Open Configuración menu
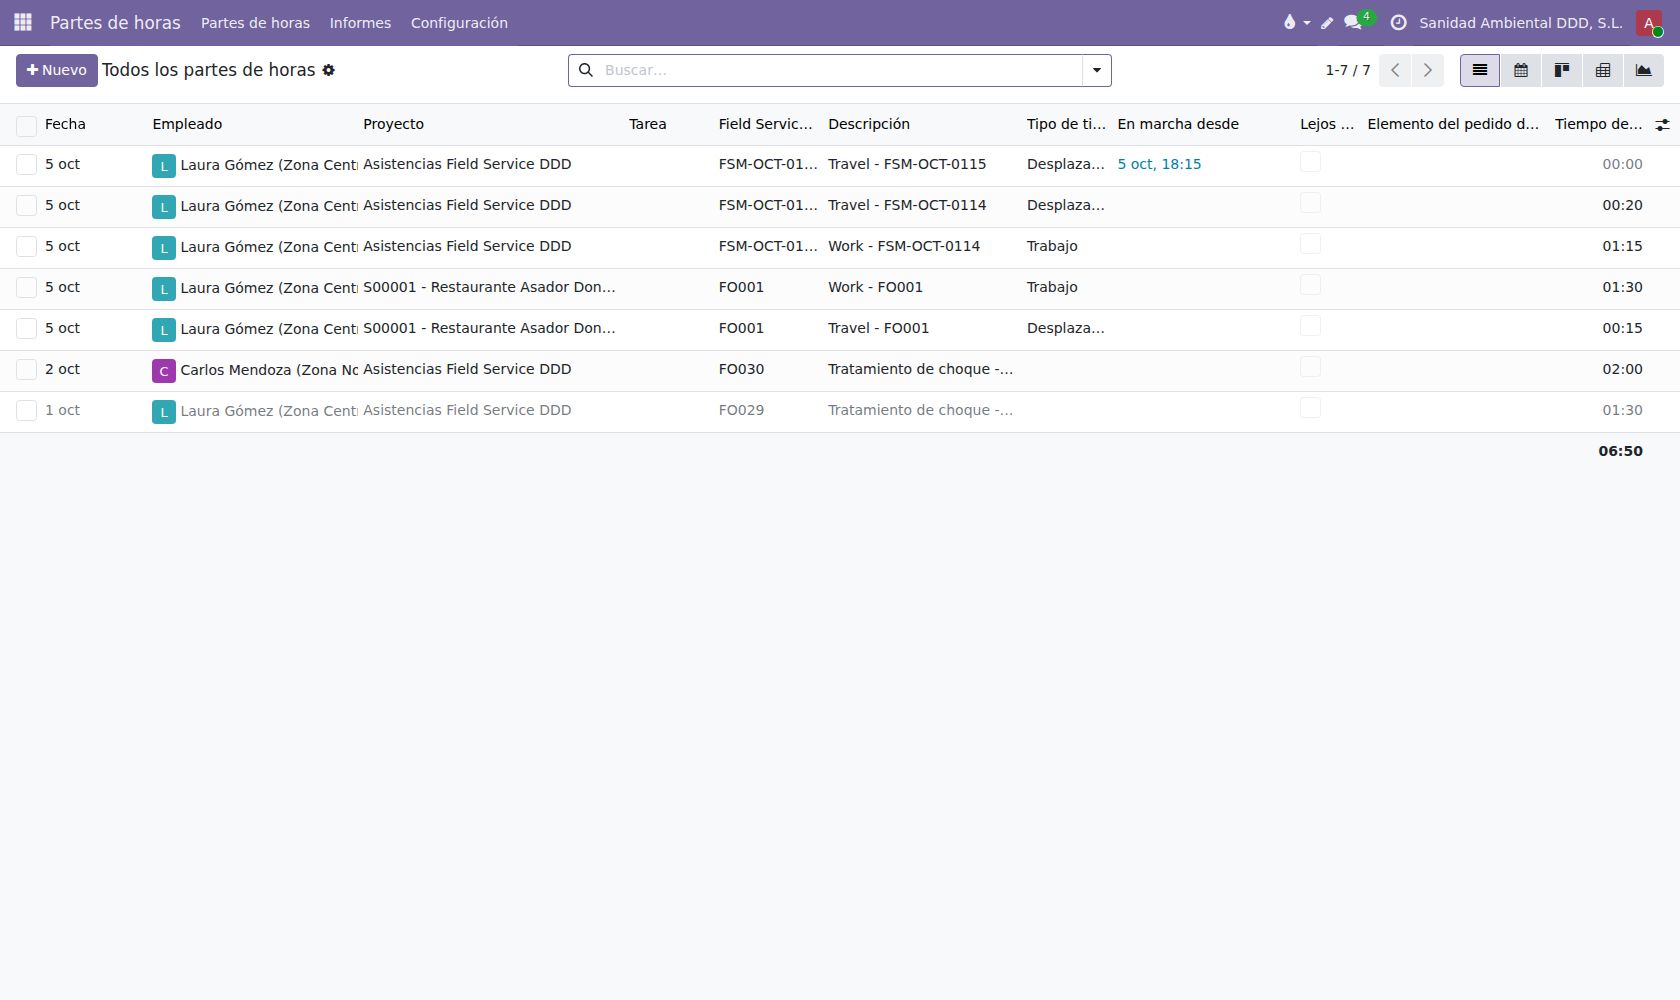 point(459,22)
